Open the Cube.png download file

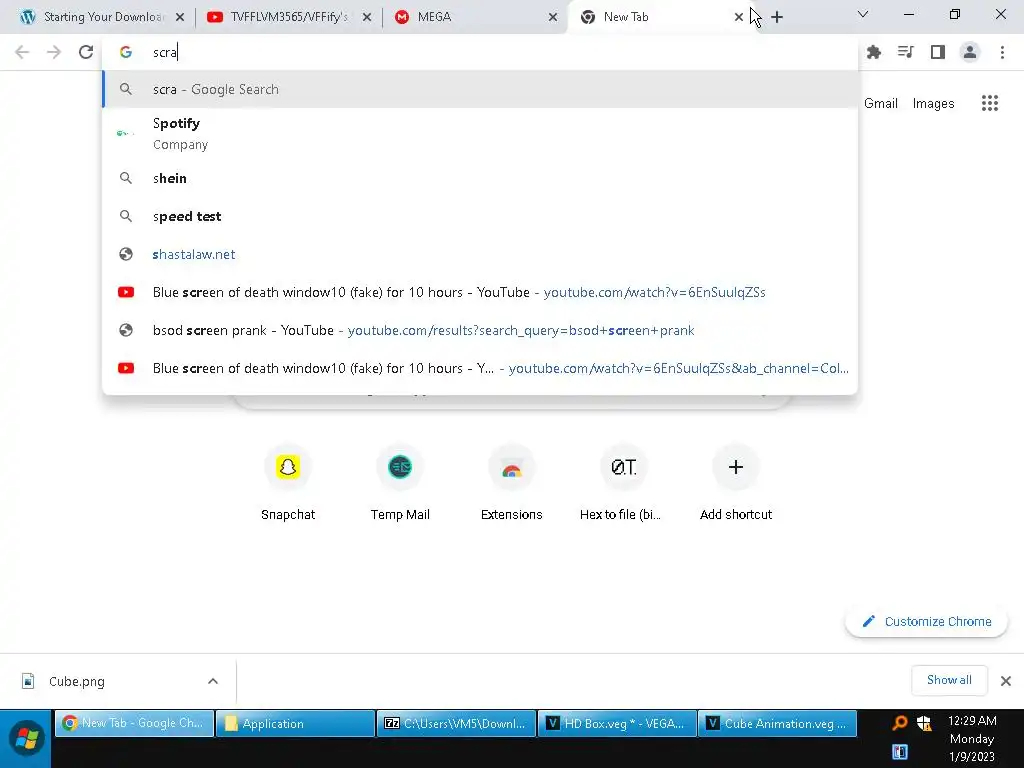pos(76,681)
